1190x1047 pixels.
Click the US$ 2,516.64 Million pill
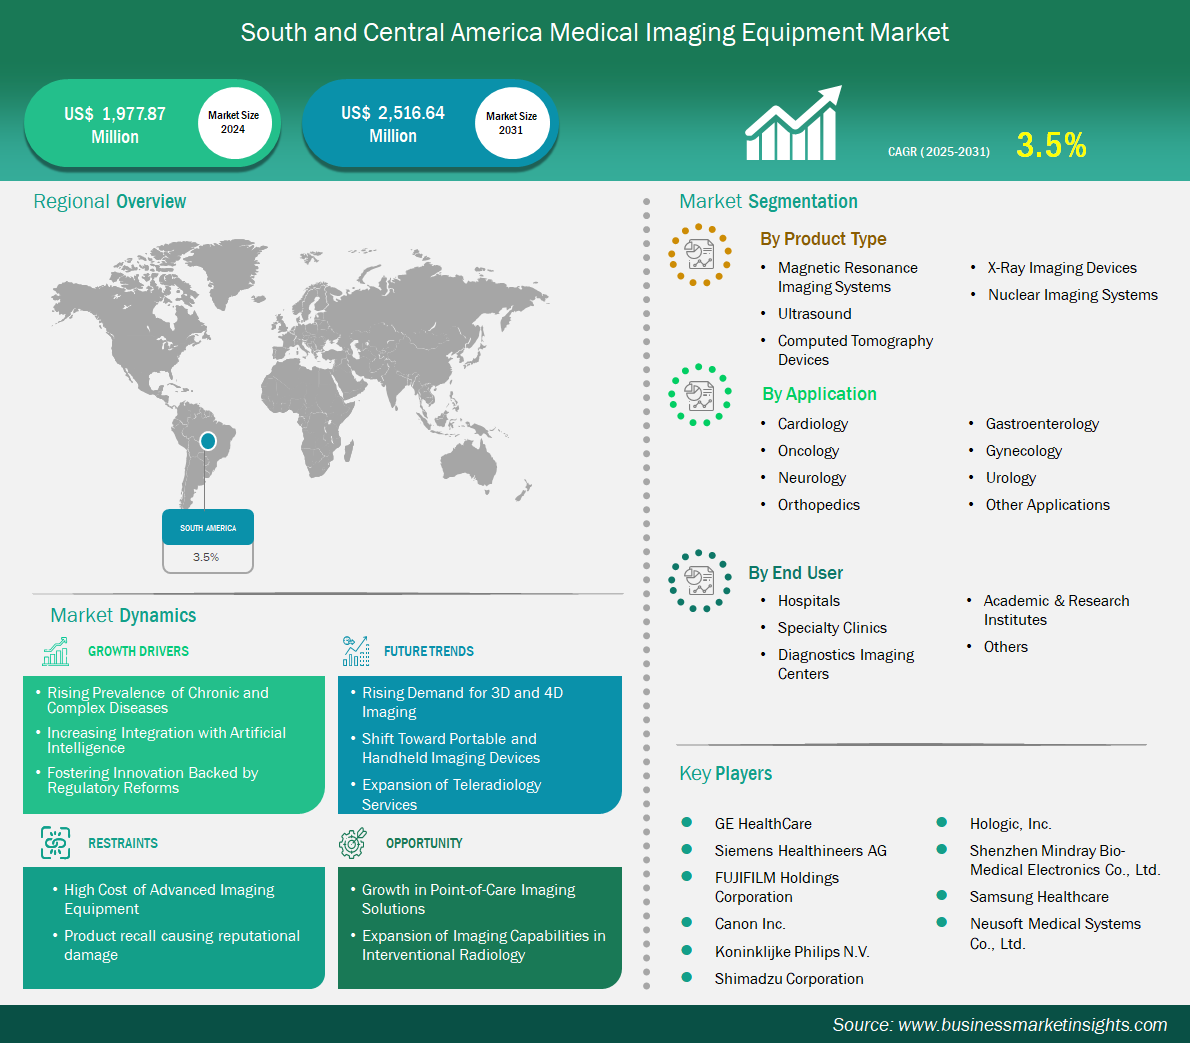pos(430,123)
